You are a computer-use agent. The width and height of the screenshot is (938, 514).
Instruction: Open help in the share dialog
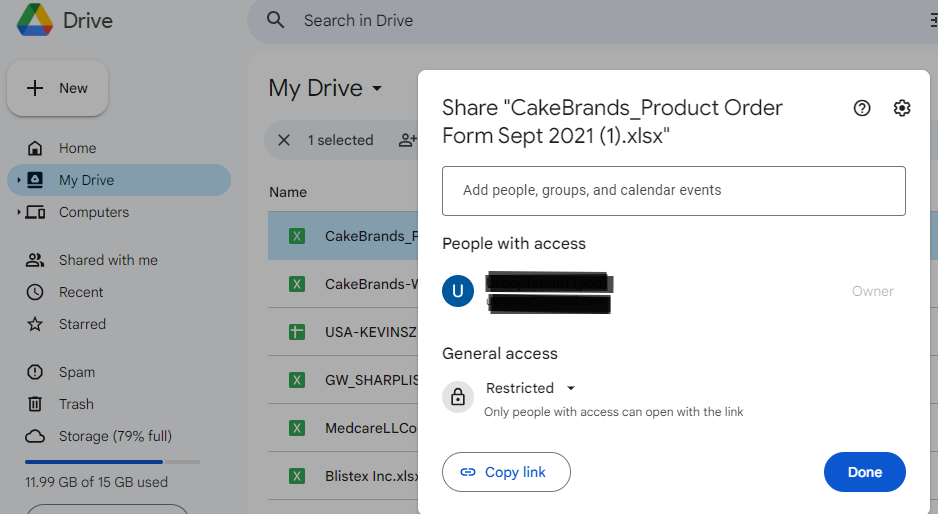pyautogui.click(x=861, y=108)
